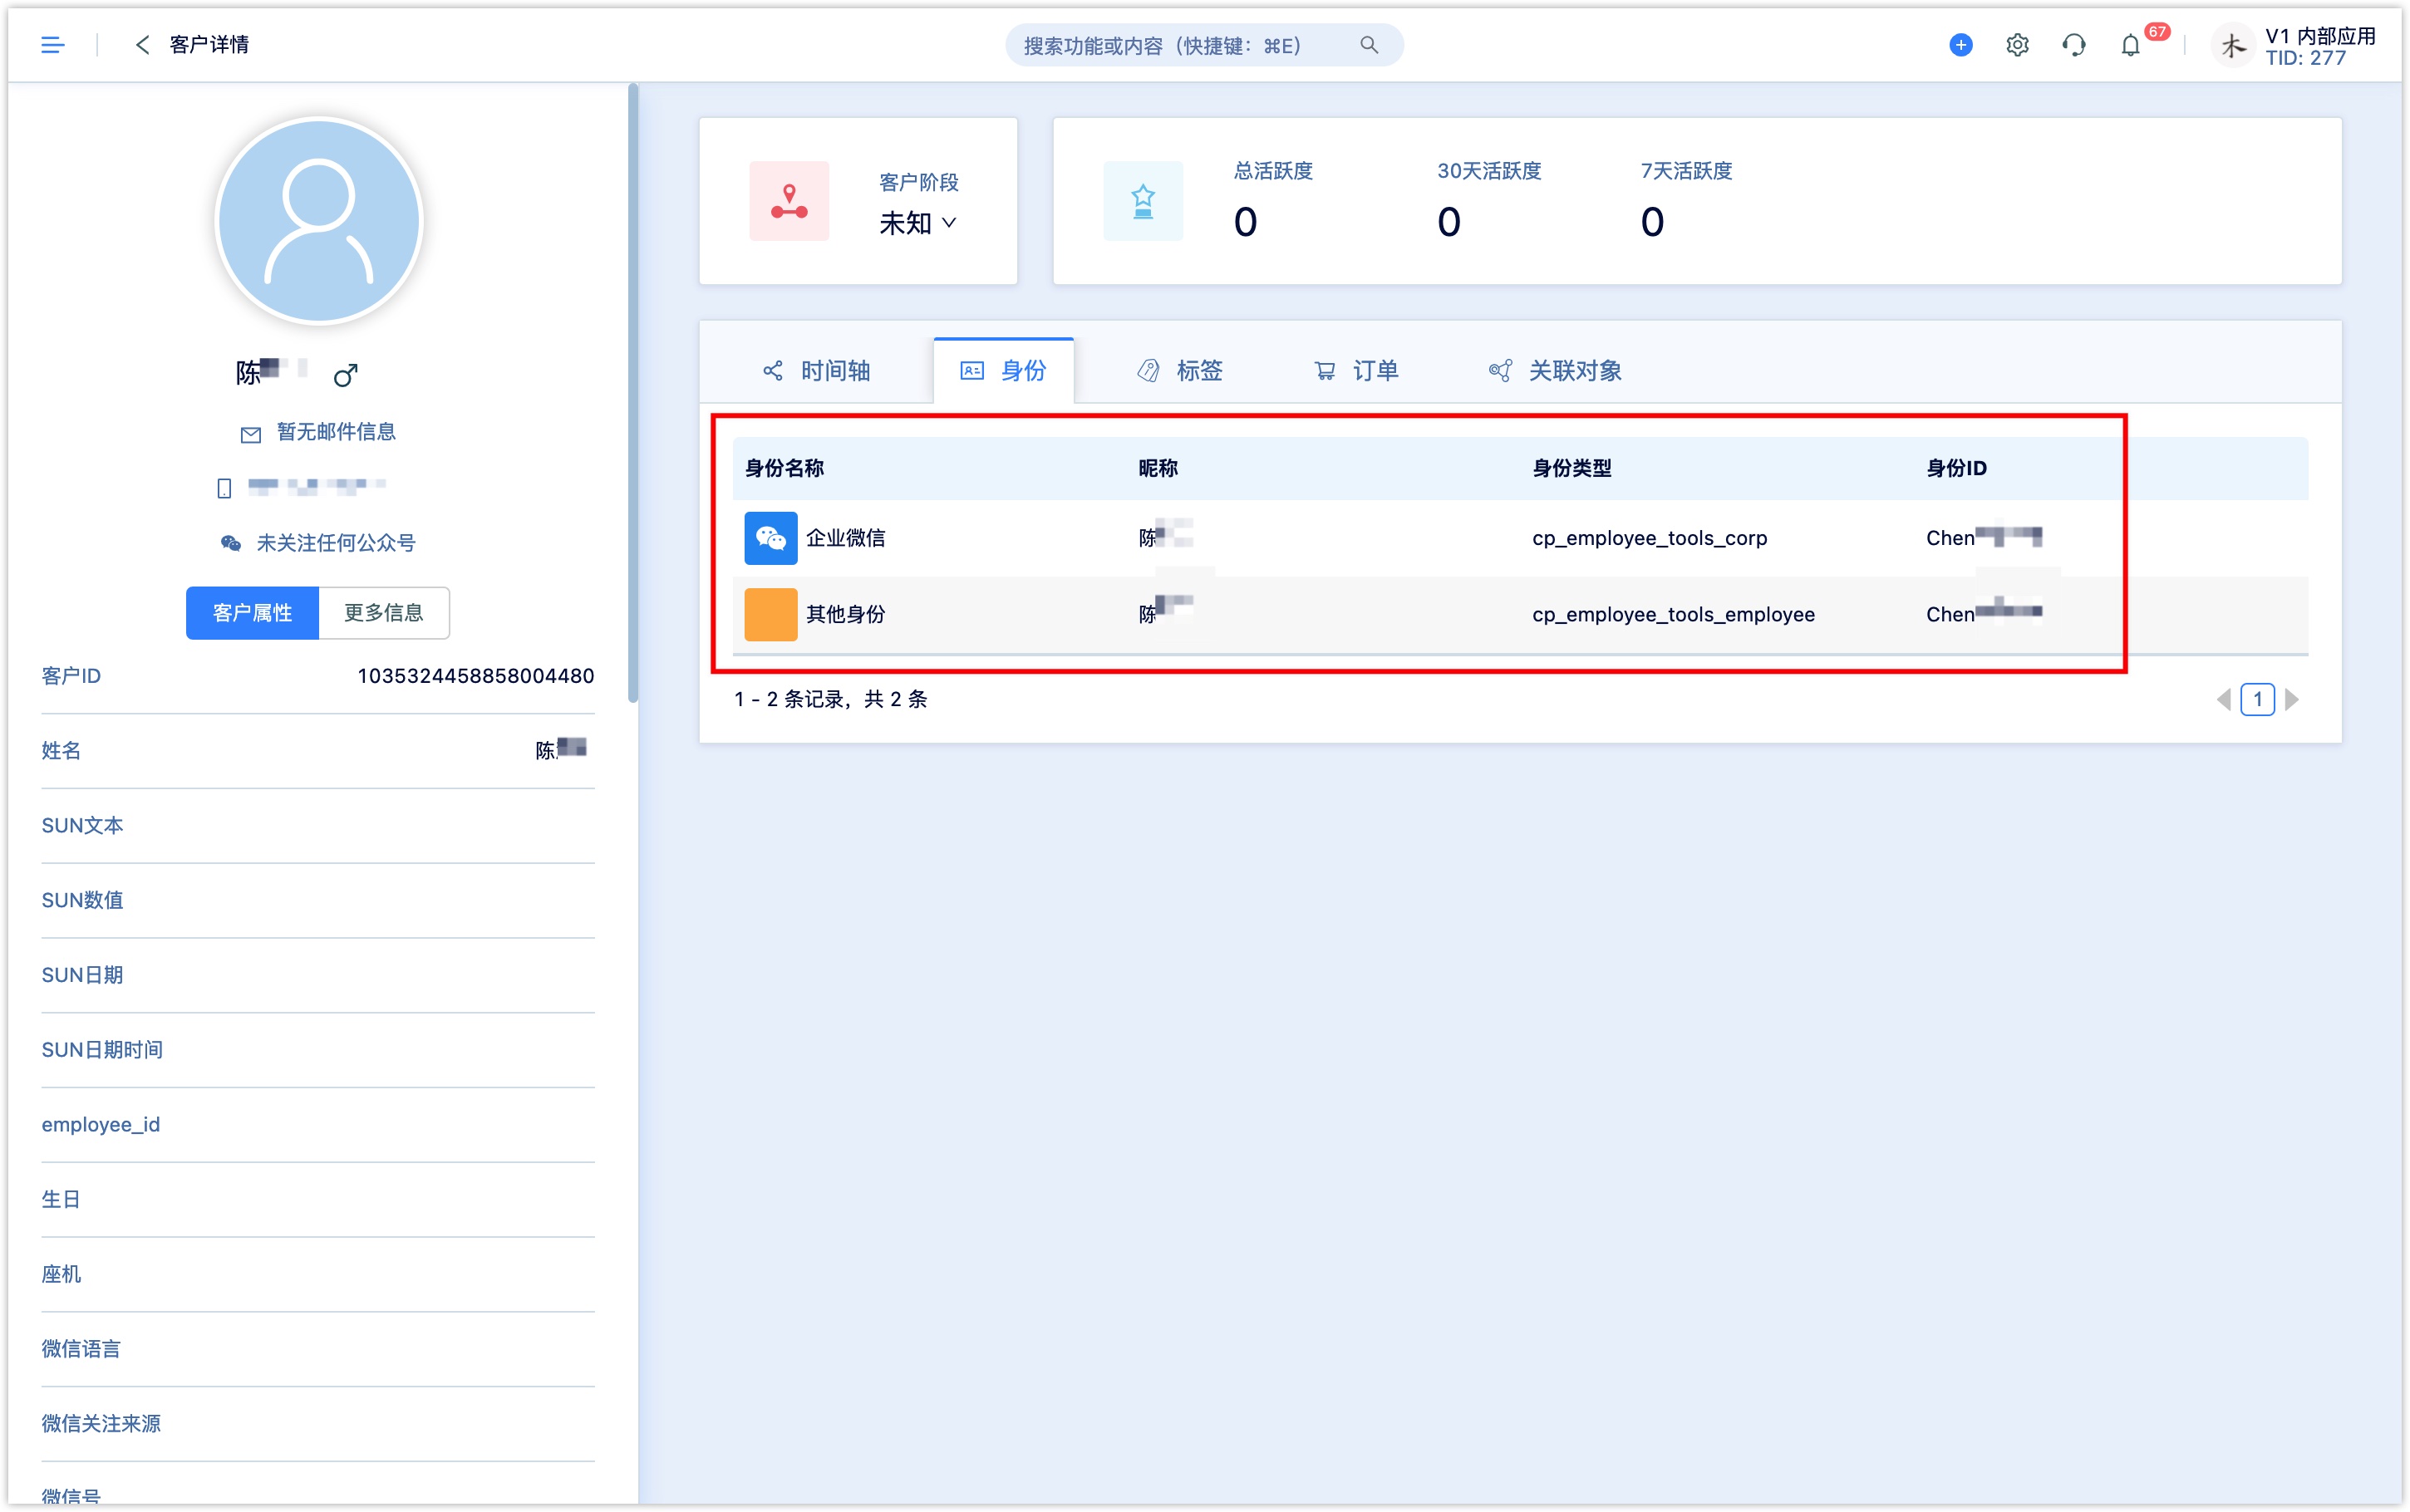Go to next page arrow in pagination
2410x1512 pixels.
(2292, 700)
